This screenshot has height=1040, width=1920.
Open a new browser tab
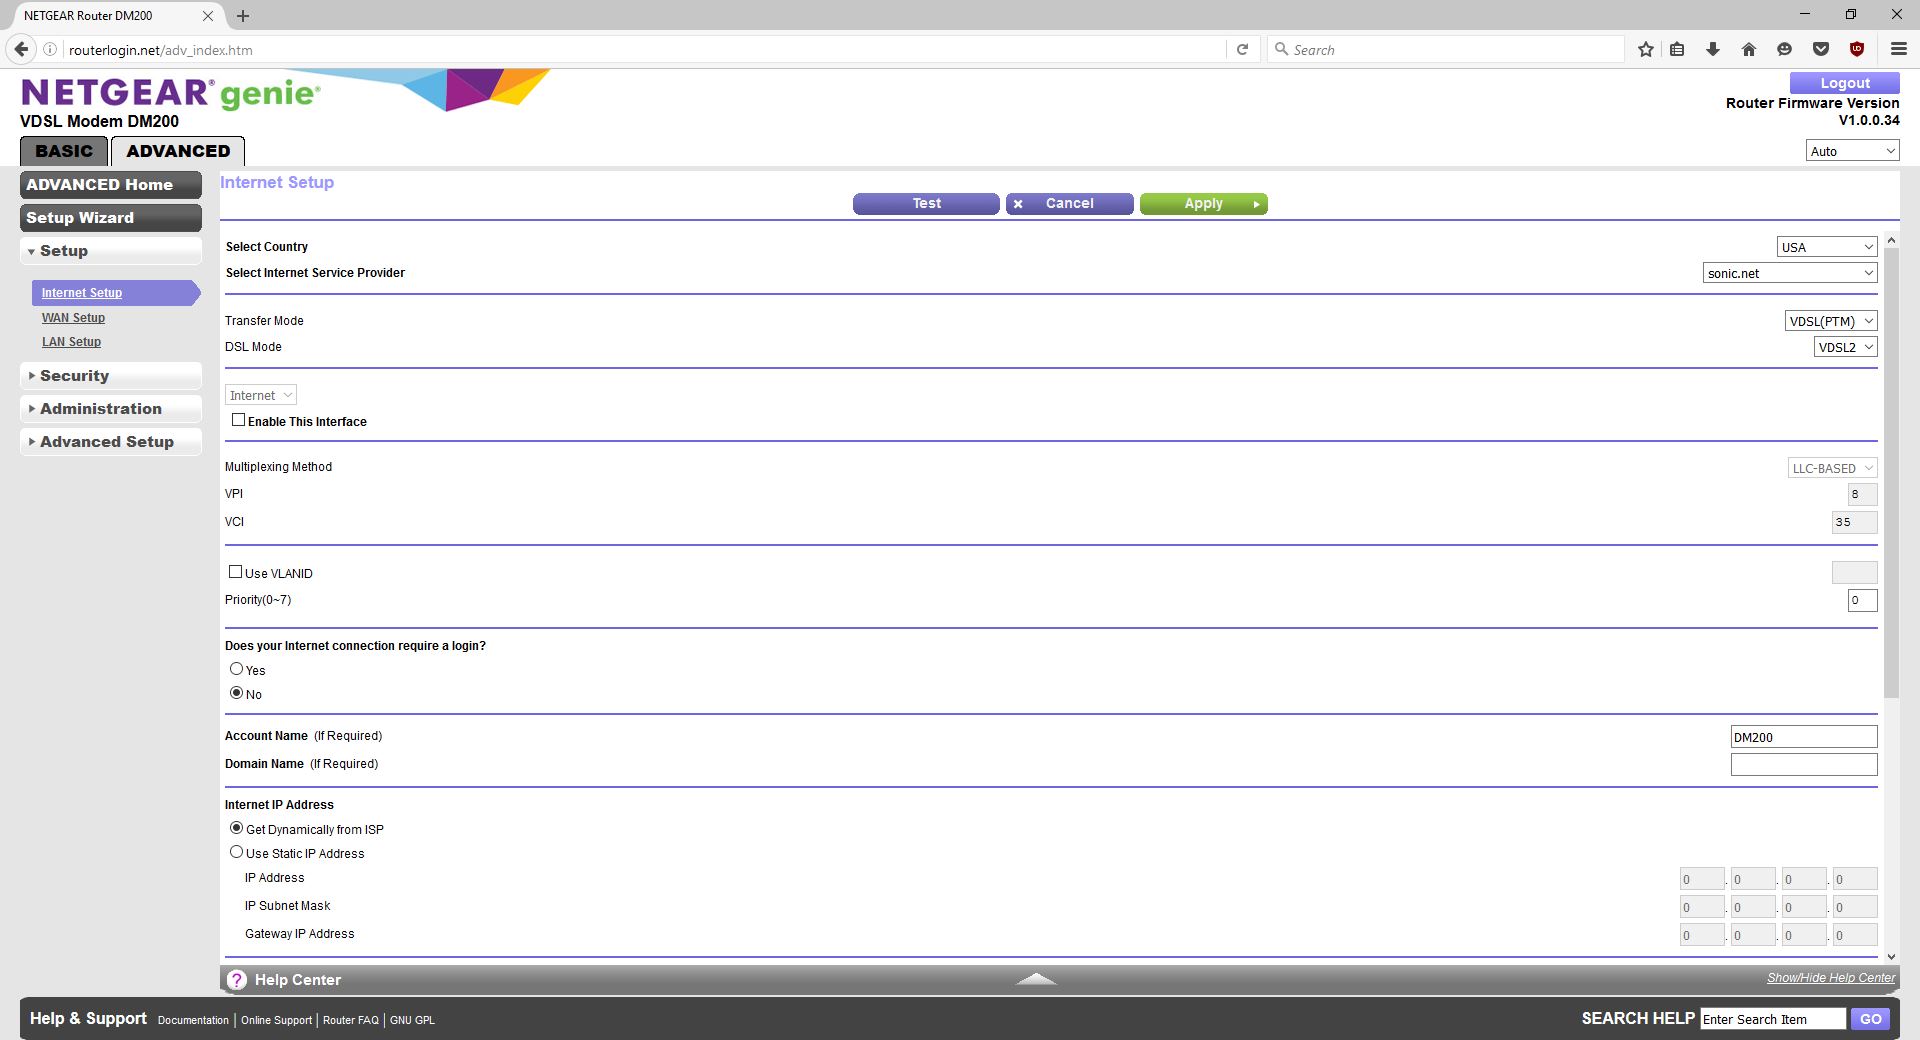(x=243, y=15)
